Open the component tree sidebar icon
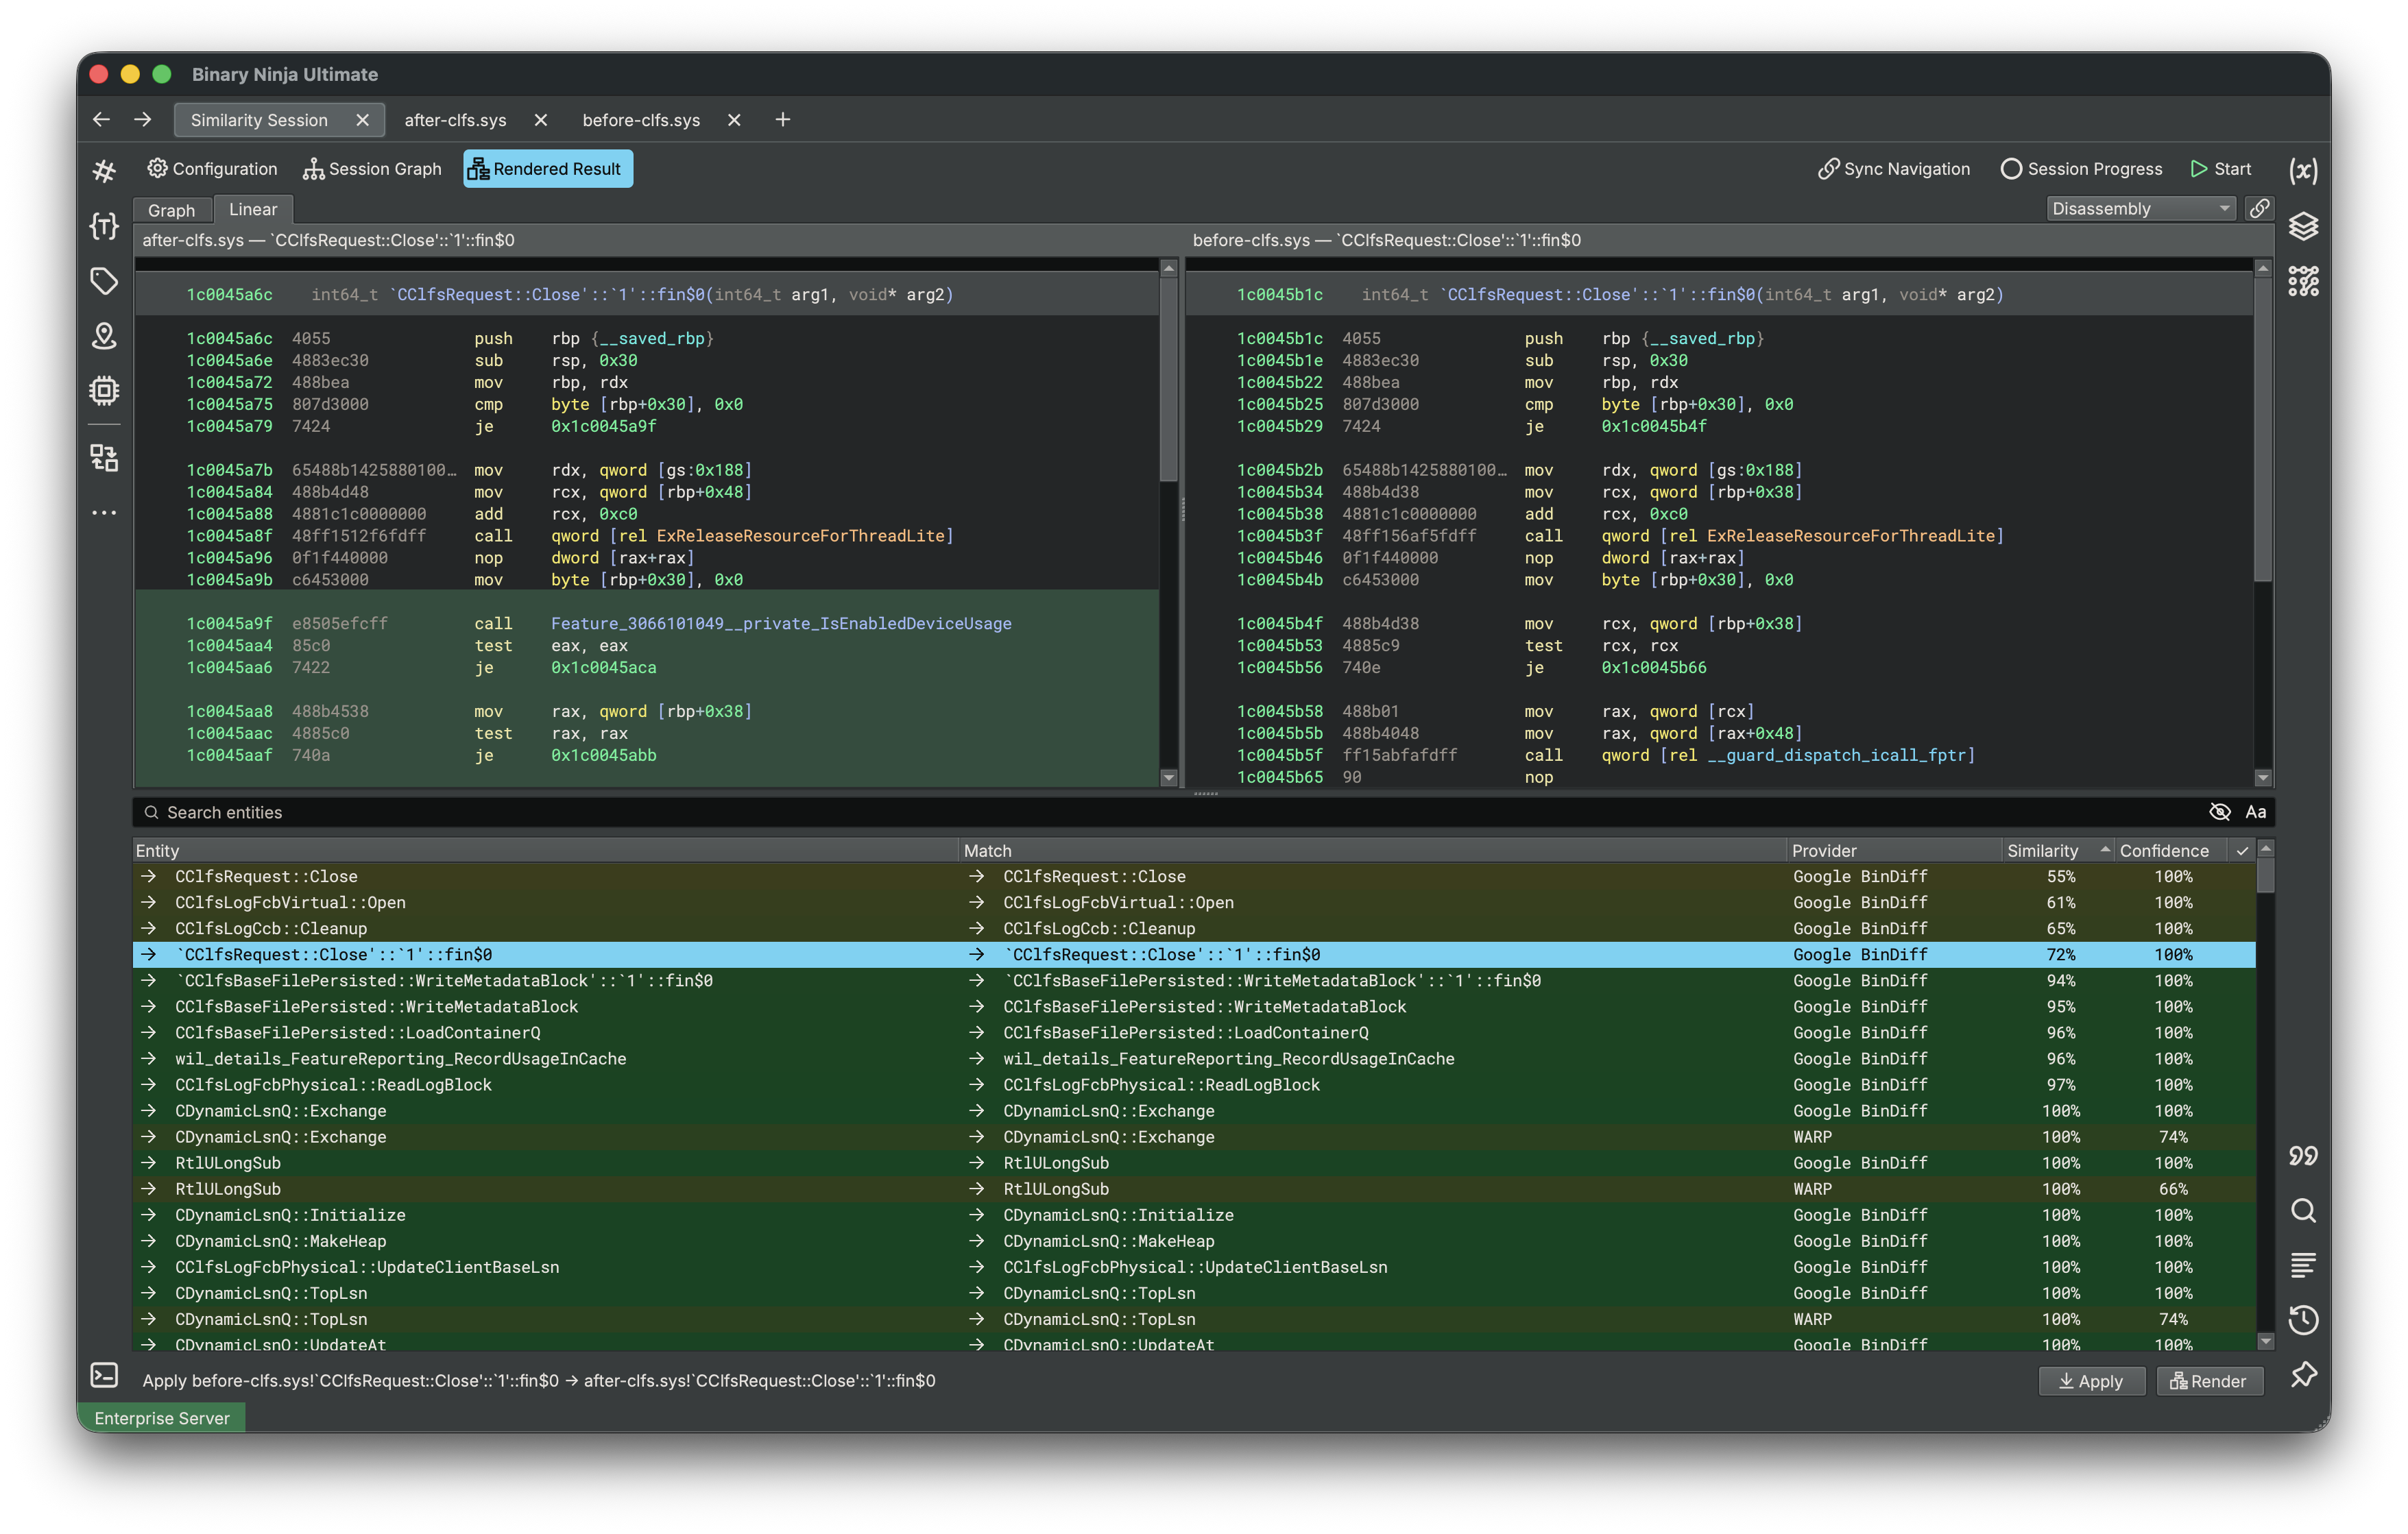The width and height of the screenshot is (2408, 1534). pyautogui.click(x=104, y=458)
